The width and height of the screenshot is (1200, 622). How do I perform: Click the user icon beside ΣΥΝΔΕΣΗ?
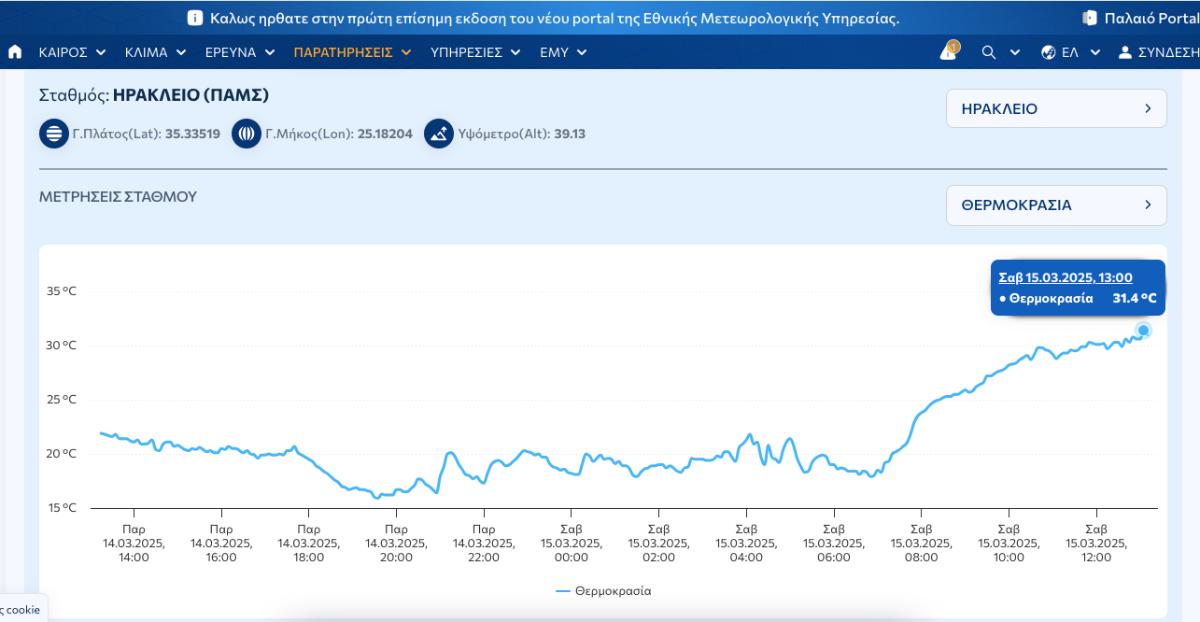[1125, 52]
